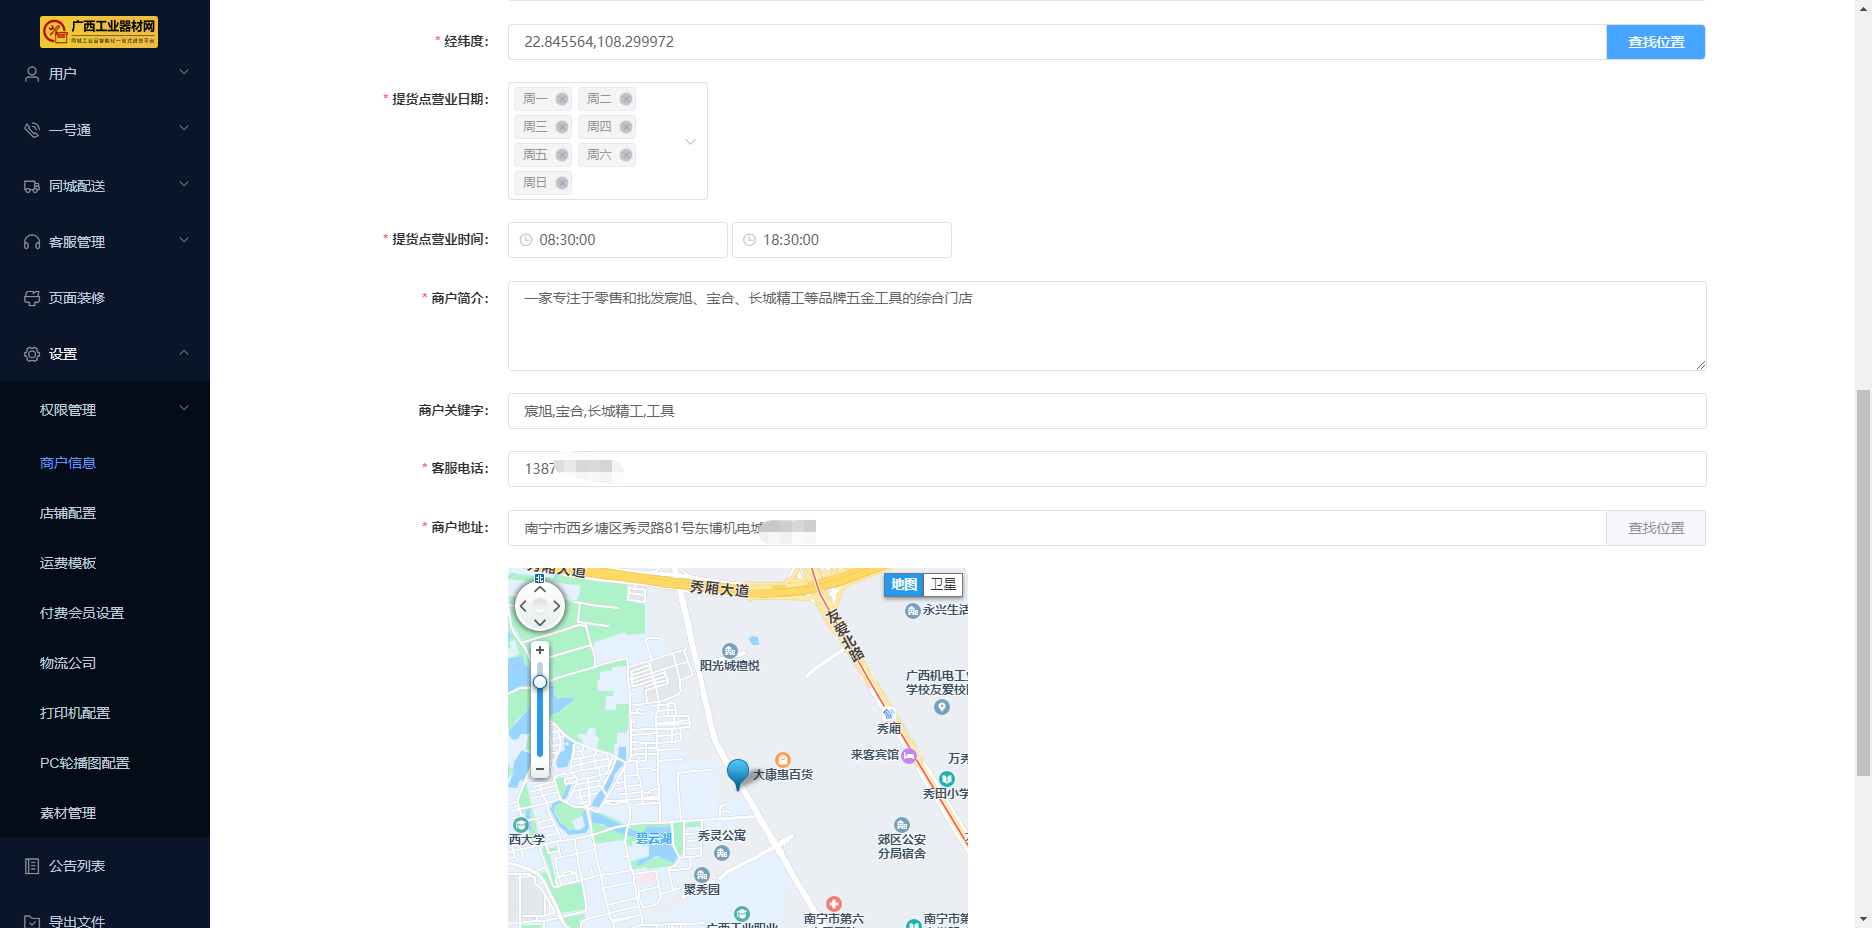Click the blue location marker on map

[738, 773]
